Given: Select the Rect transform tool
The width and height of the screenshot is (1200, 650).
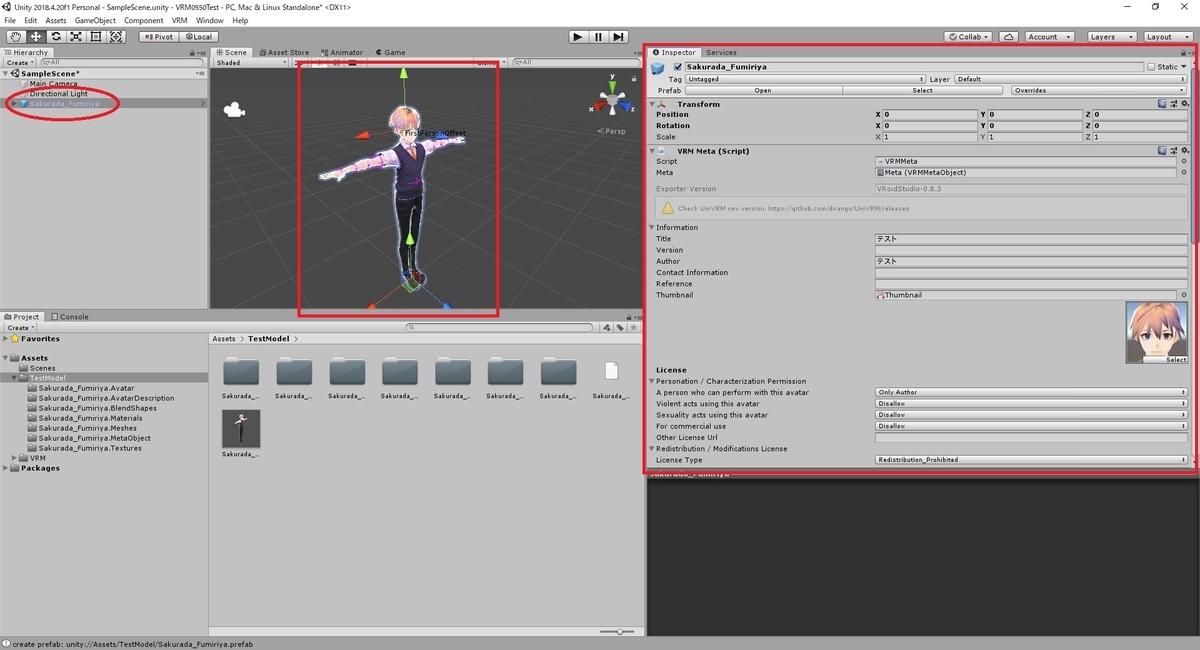Looking at the screenshot, I should [96, 37].
